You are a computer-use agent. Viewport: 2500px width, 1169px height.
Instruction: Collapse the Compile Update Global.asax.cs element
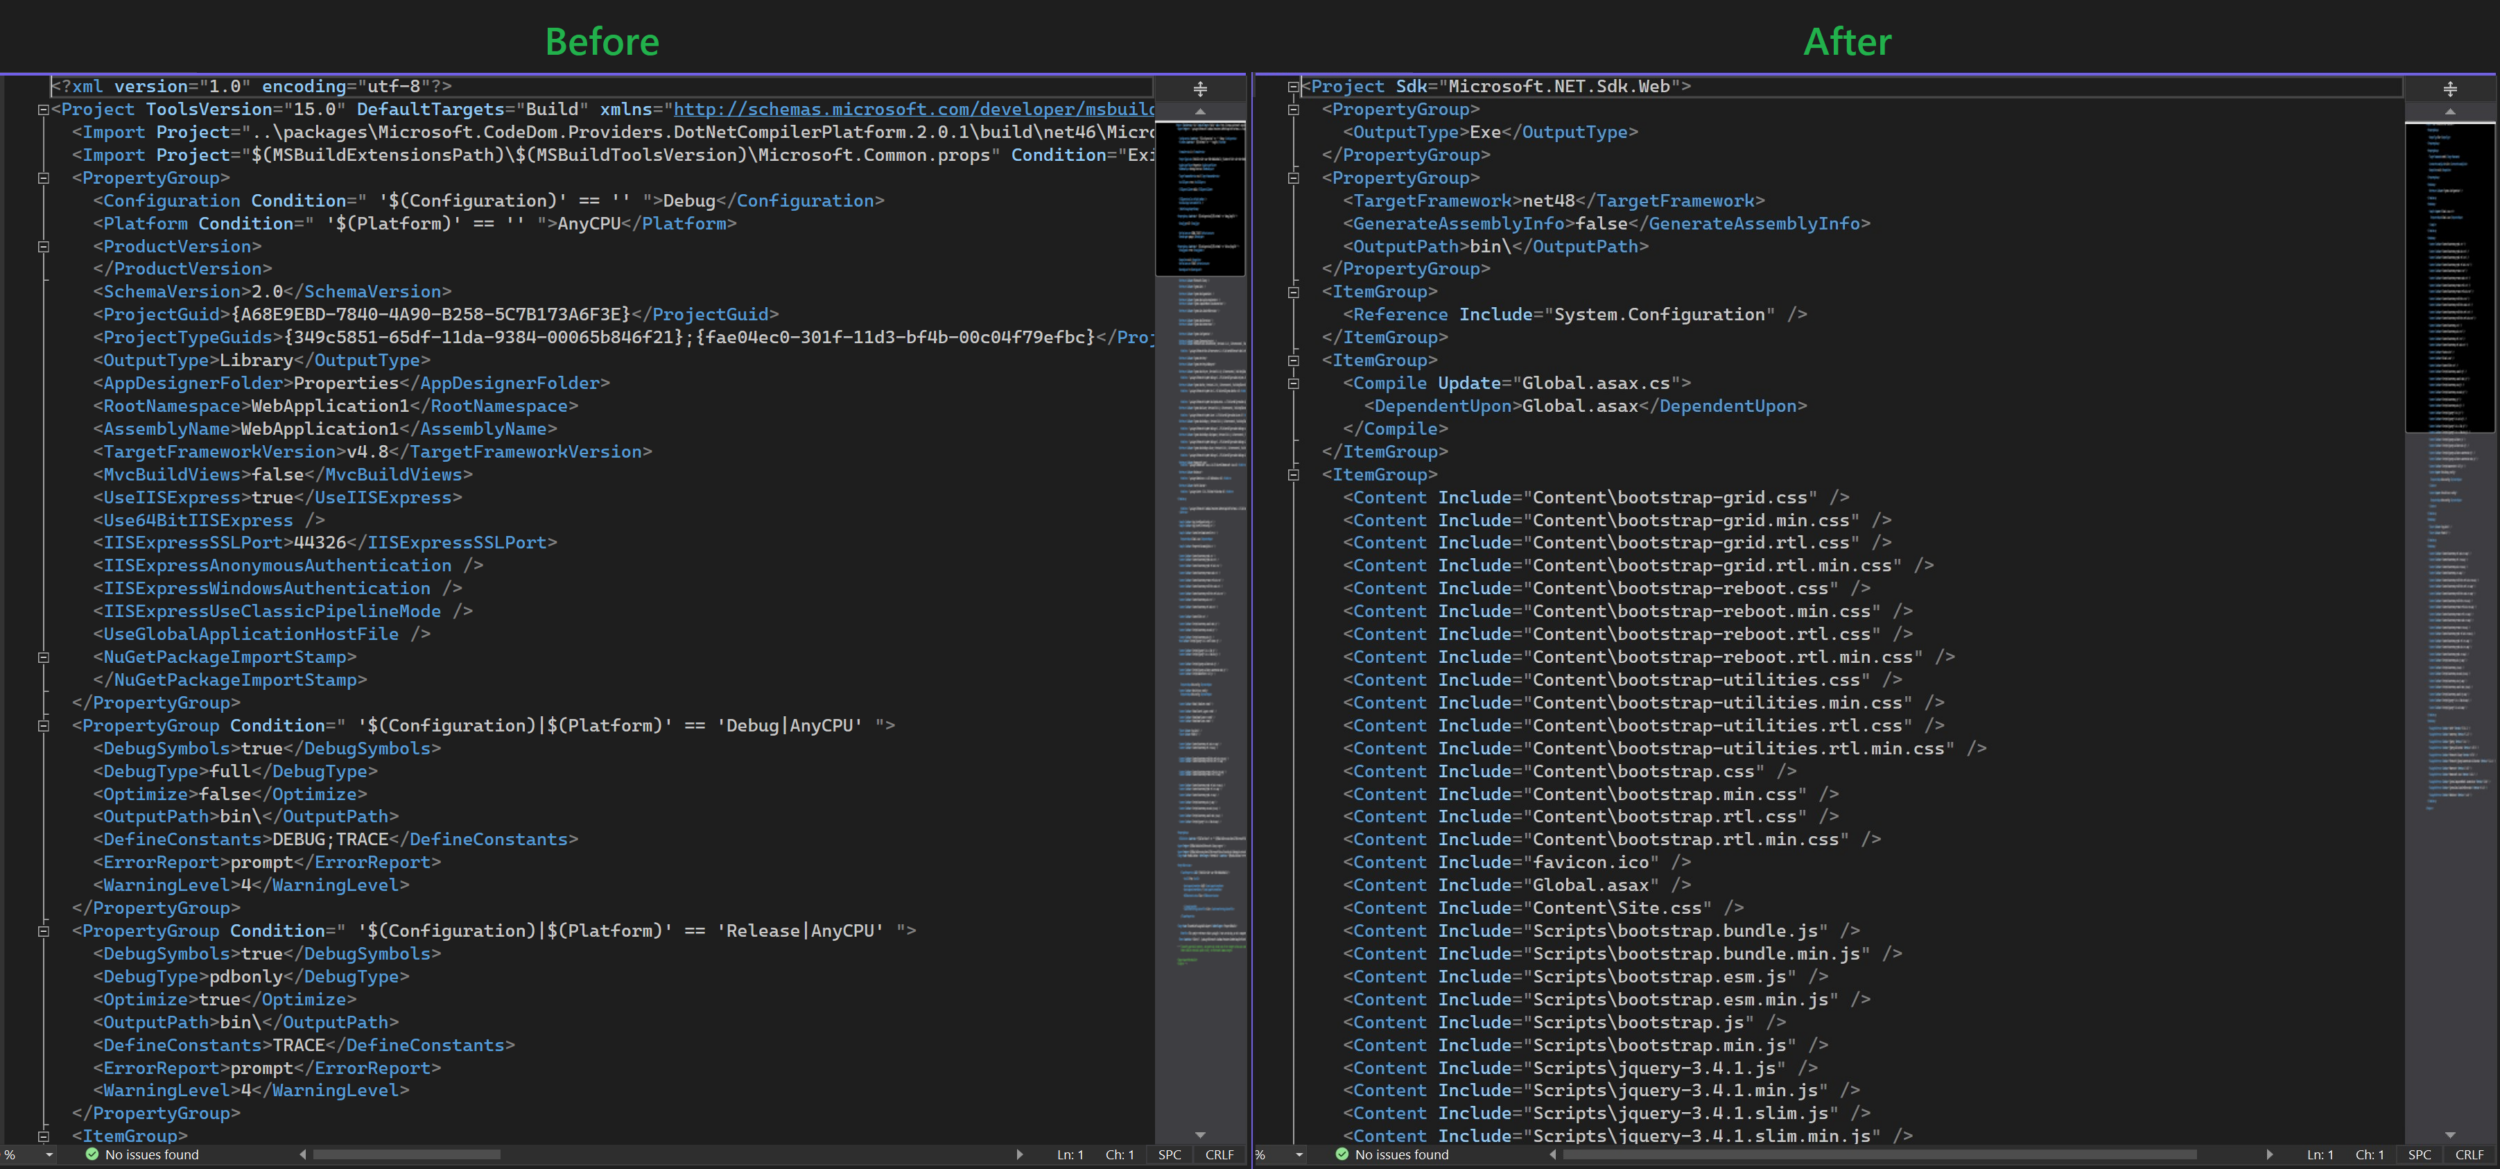click(x=1293, y=384)
